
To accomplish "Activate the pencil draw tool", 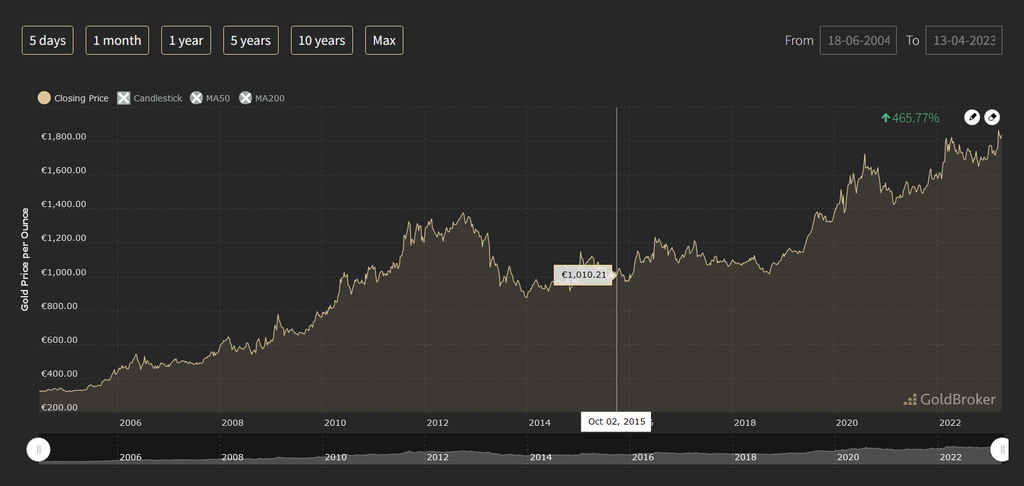I will (972, 117).
